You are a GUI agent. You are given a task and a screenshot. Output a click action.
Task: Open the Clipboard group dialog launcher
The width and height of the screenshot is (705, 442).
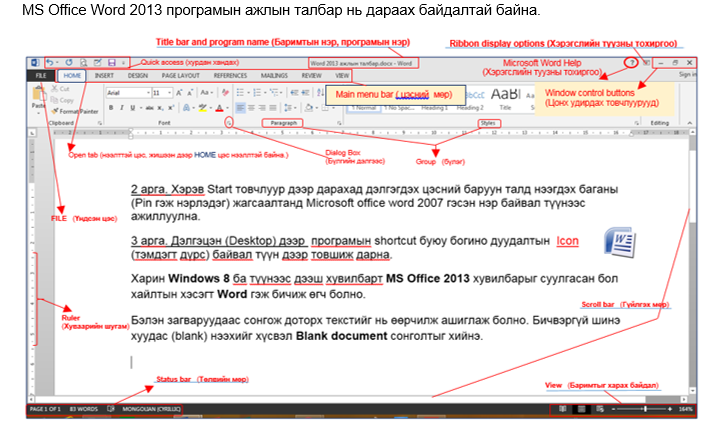click(x=100, y=123)
